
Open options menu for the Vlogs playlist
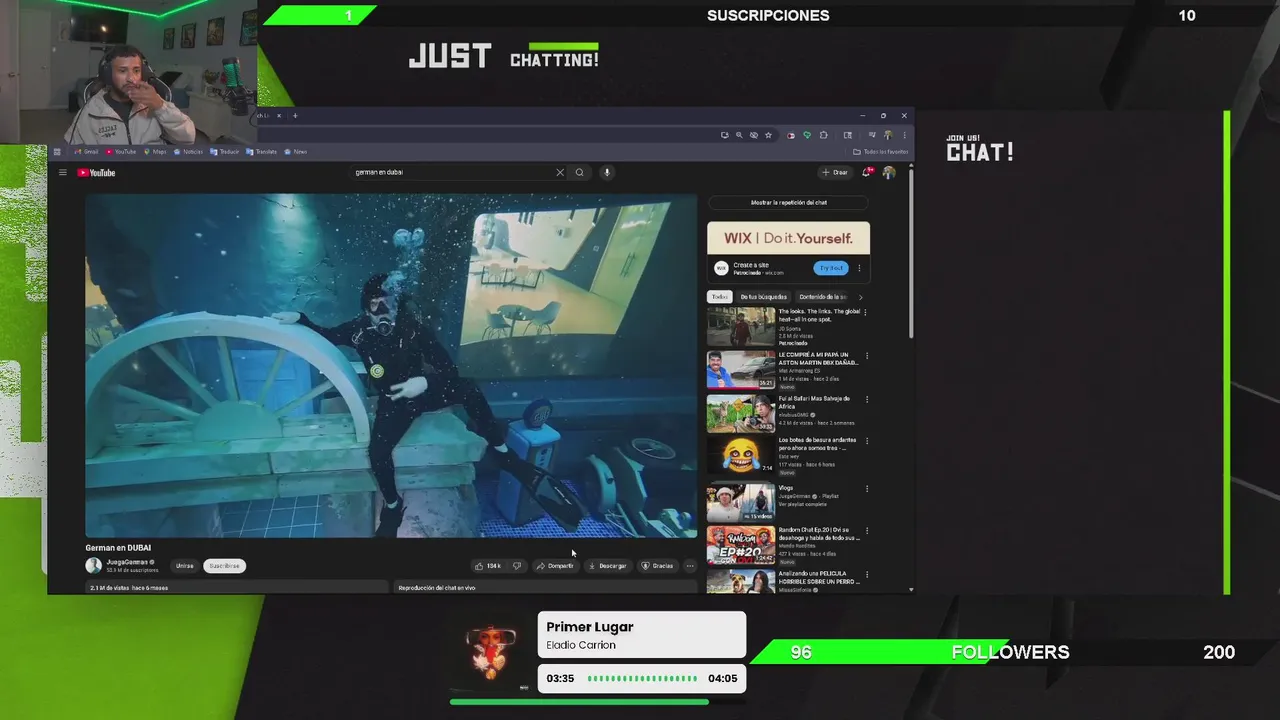click(x=866, y=489)
